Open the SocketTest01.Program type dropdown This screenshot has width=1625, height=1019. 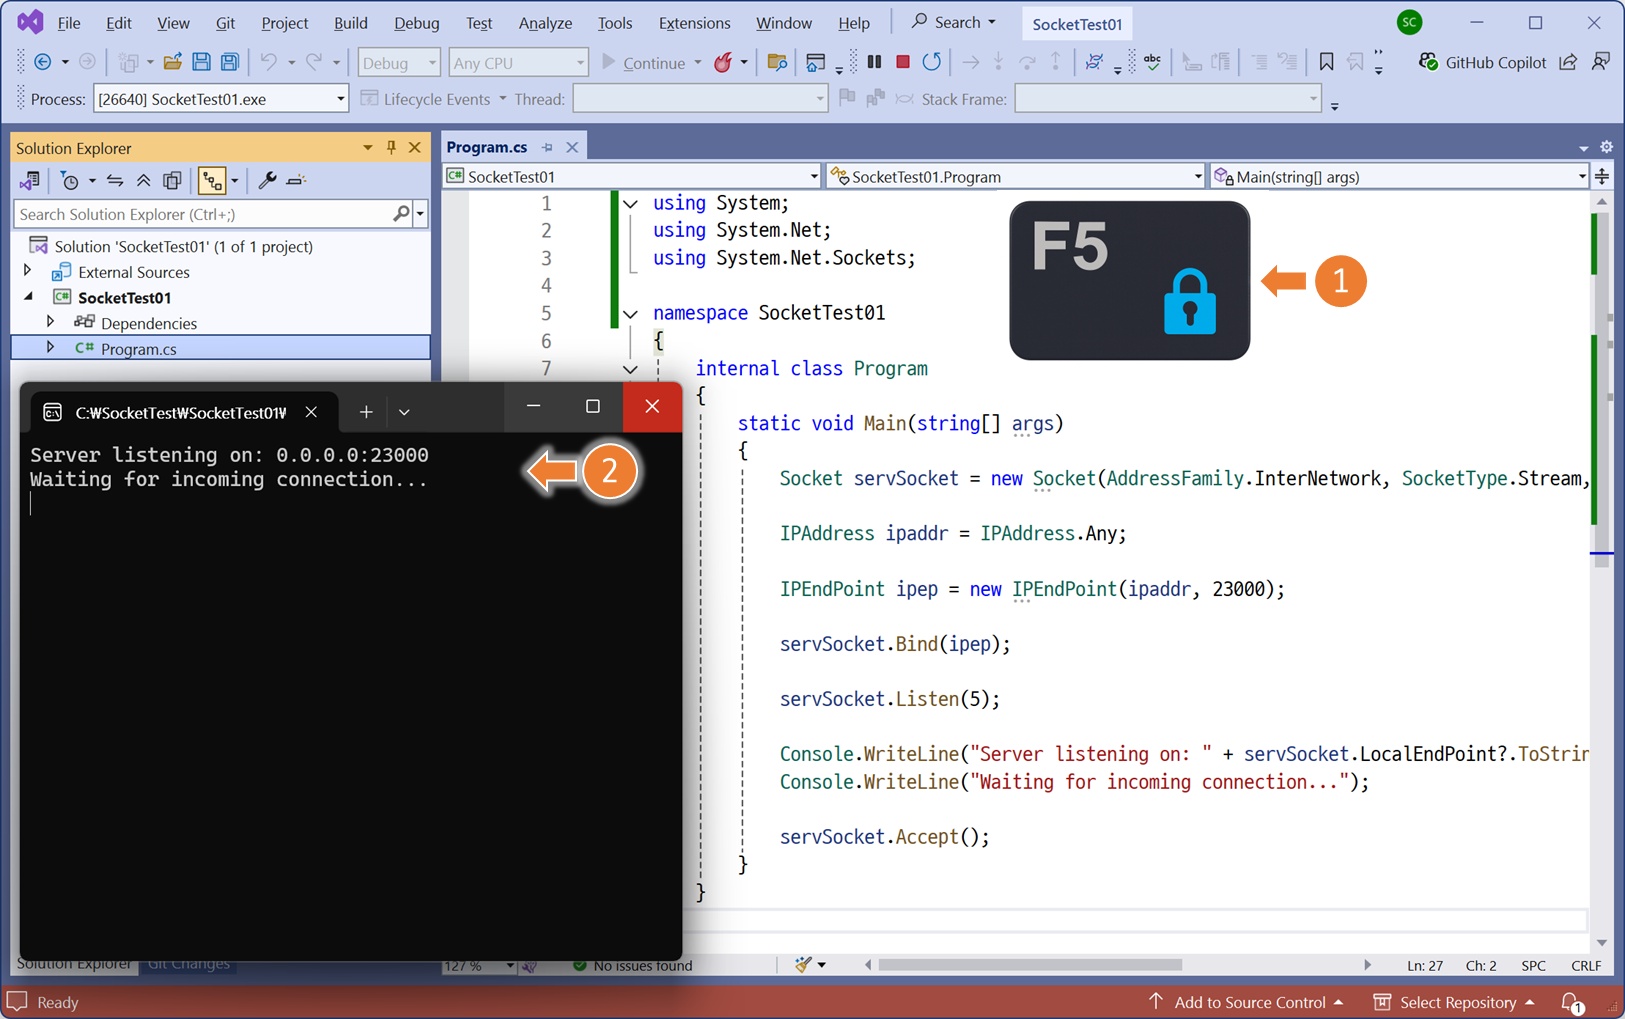[1016, 177]
